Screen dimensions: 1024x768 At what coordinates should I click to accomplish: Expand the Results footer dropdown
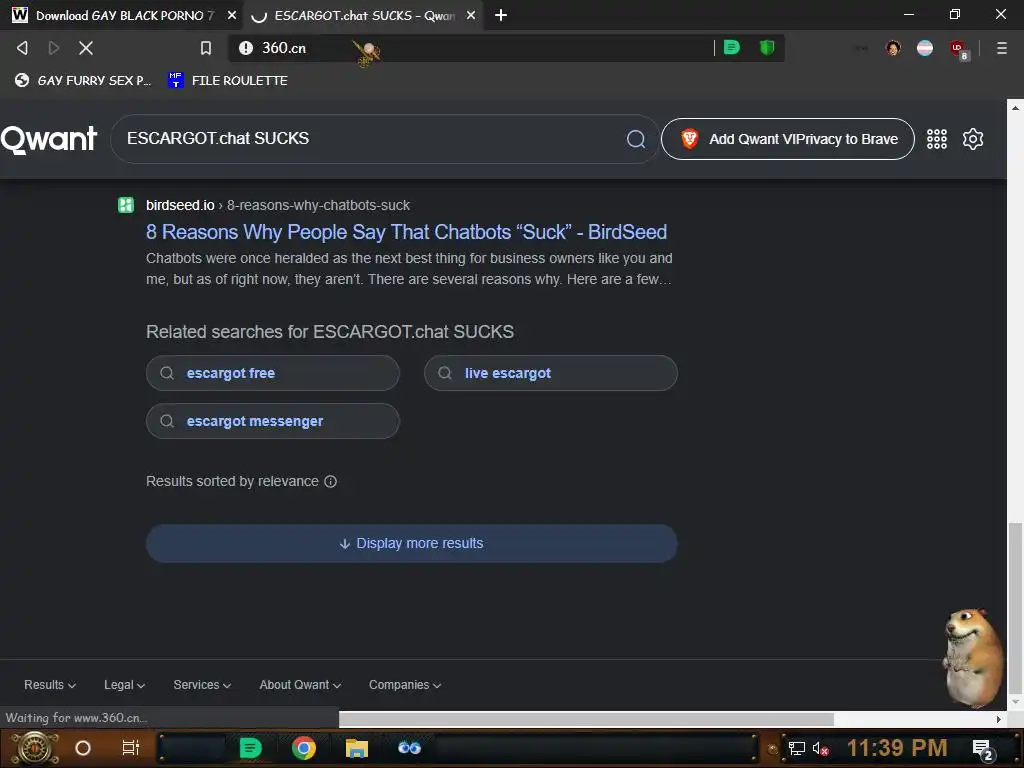[x=50, y=684]
